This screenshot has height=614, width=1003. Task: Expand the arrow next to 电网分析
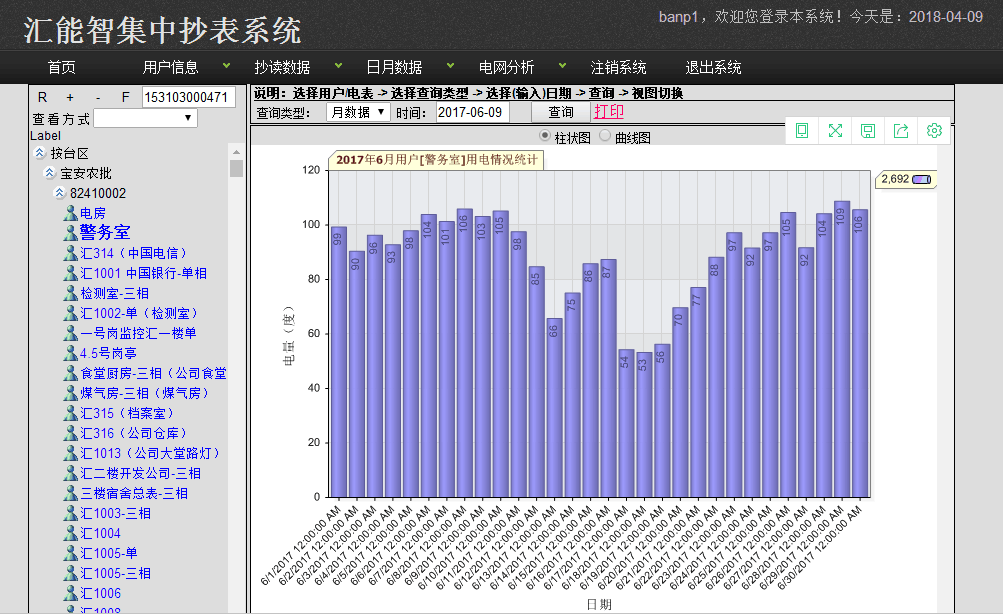(562, 65)
